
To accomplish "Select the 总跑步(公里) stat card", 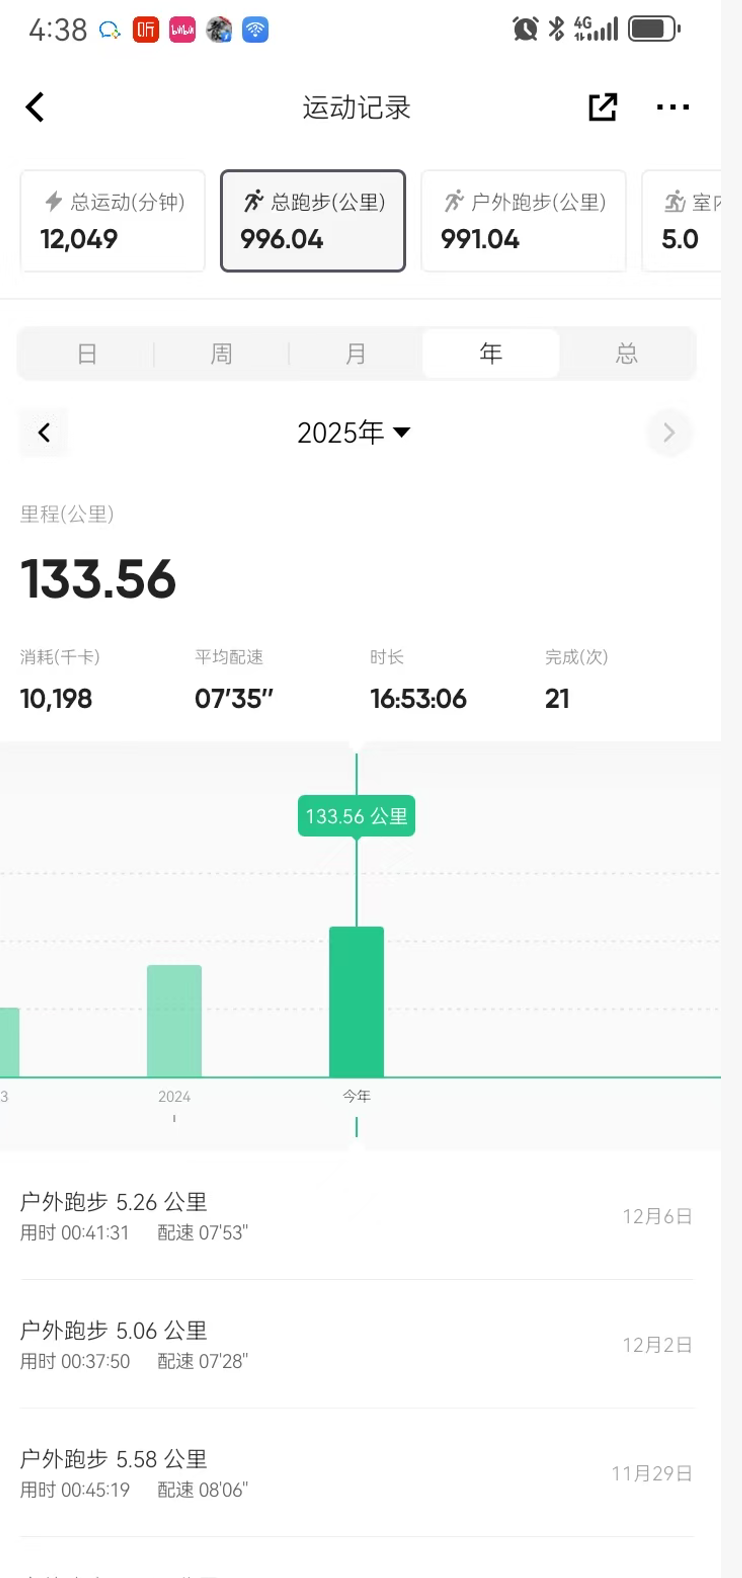I will [x=313, y=221].
